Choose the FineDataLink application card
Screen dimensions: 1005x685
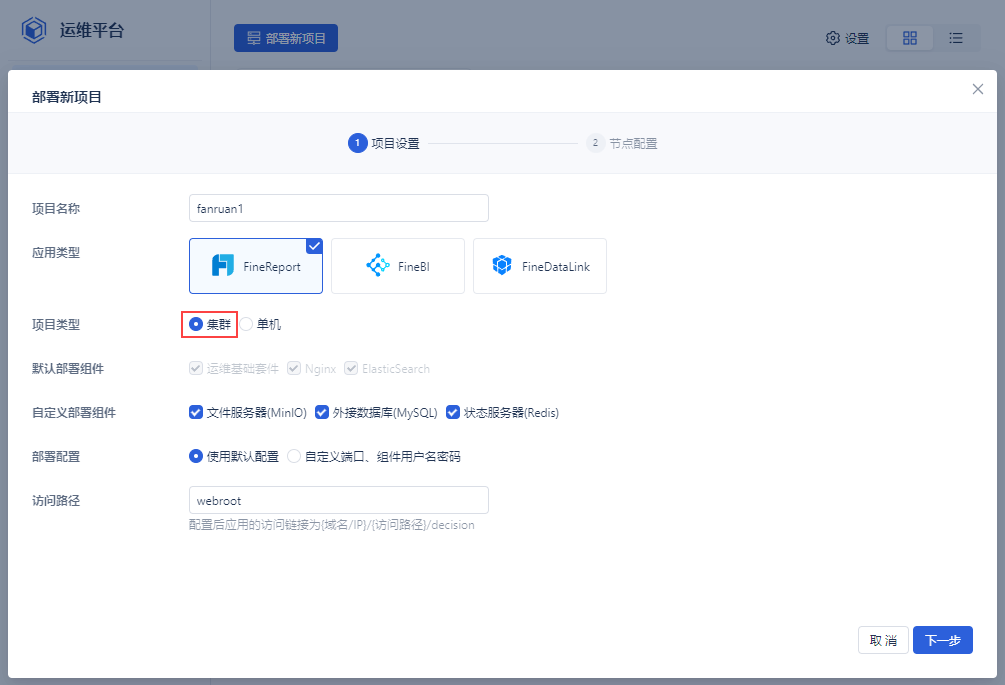tap(540, 266)
